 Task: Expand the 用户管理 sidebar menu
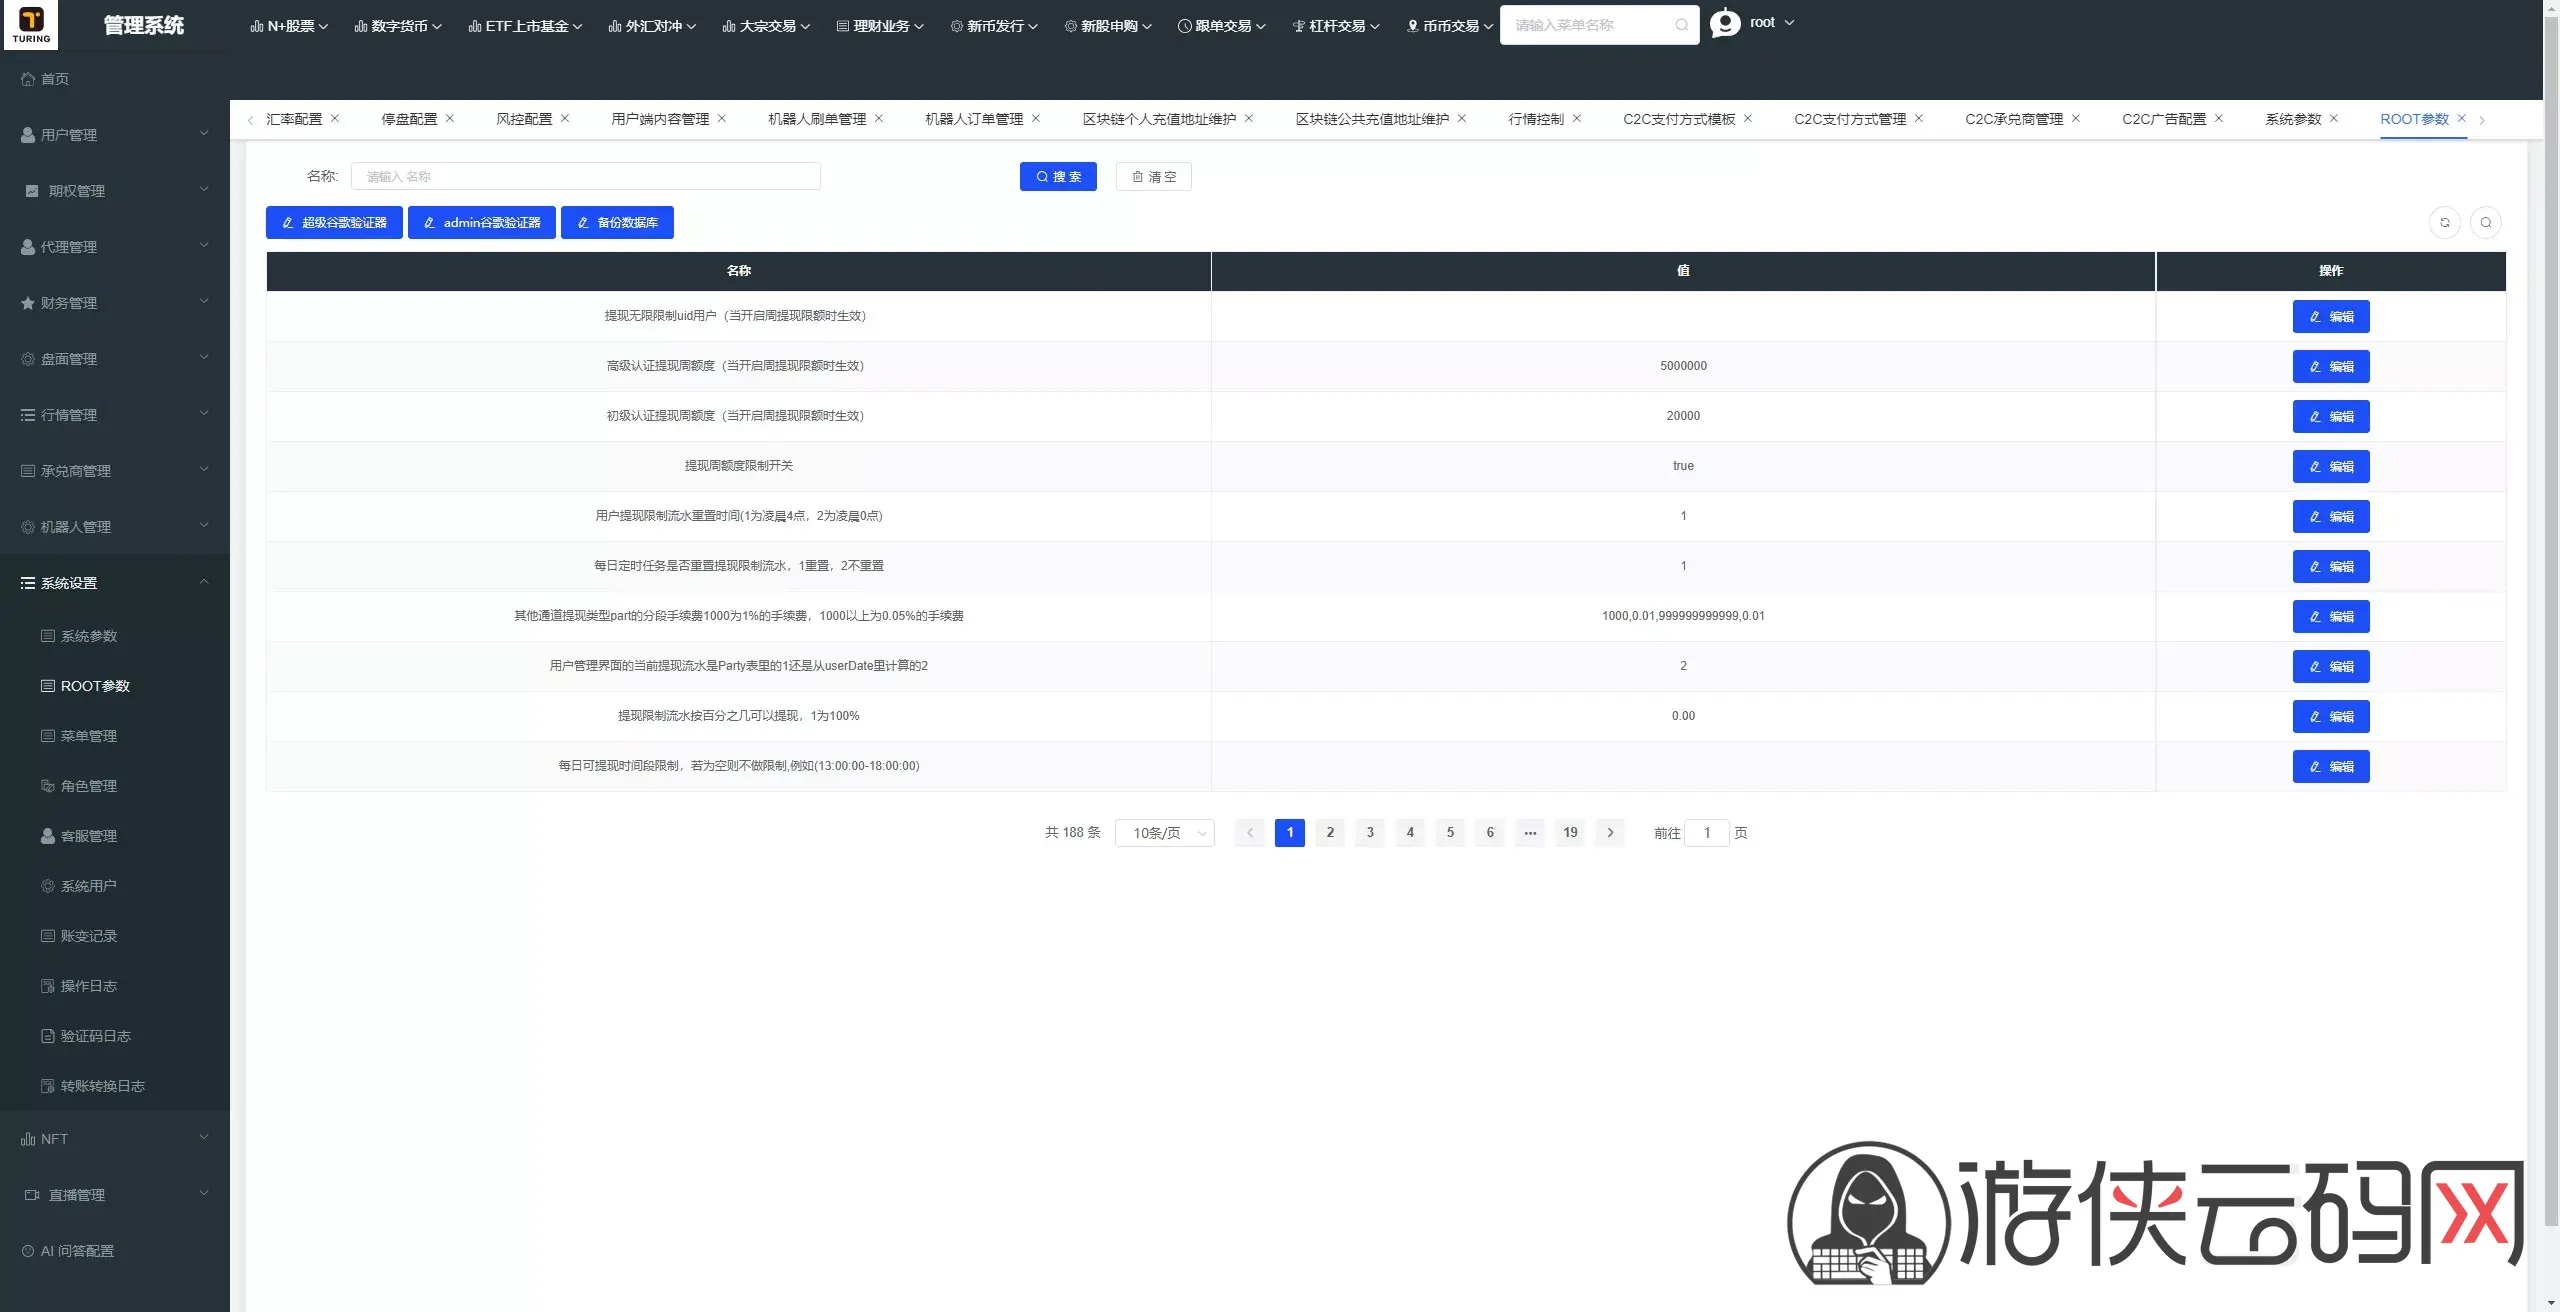115,134
